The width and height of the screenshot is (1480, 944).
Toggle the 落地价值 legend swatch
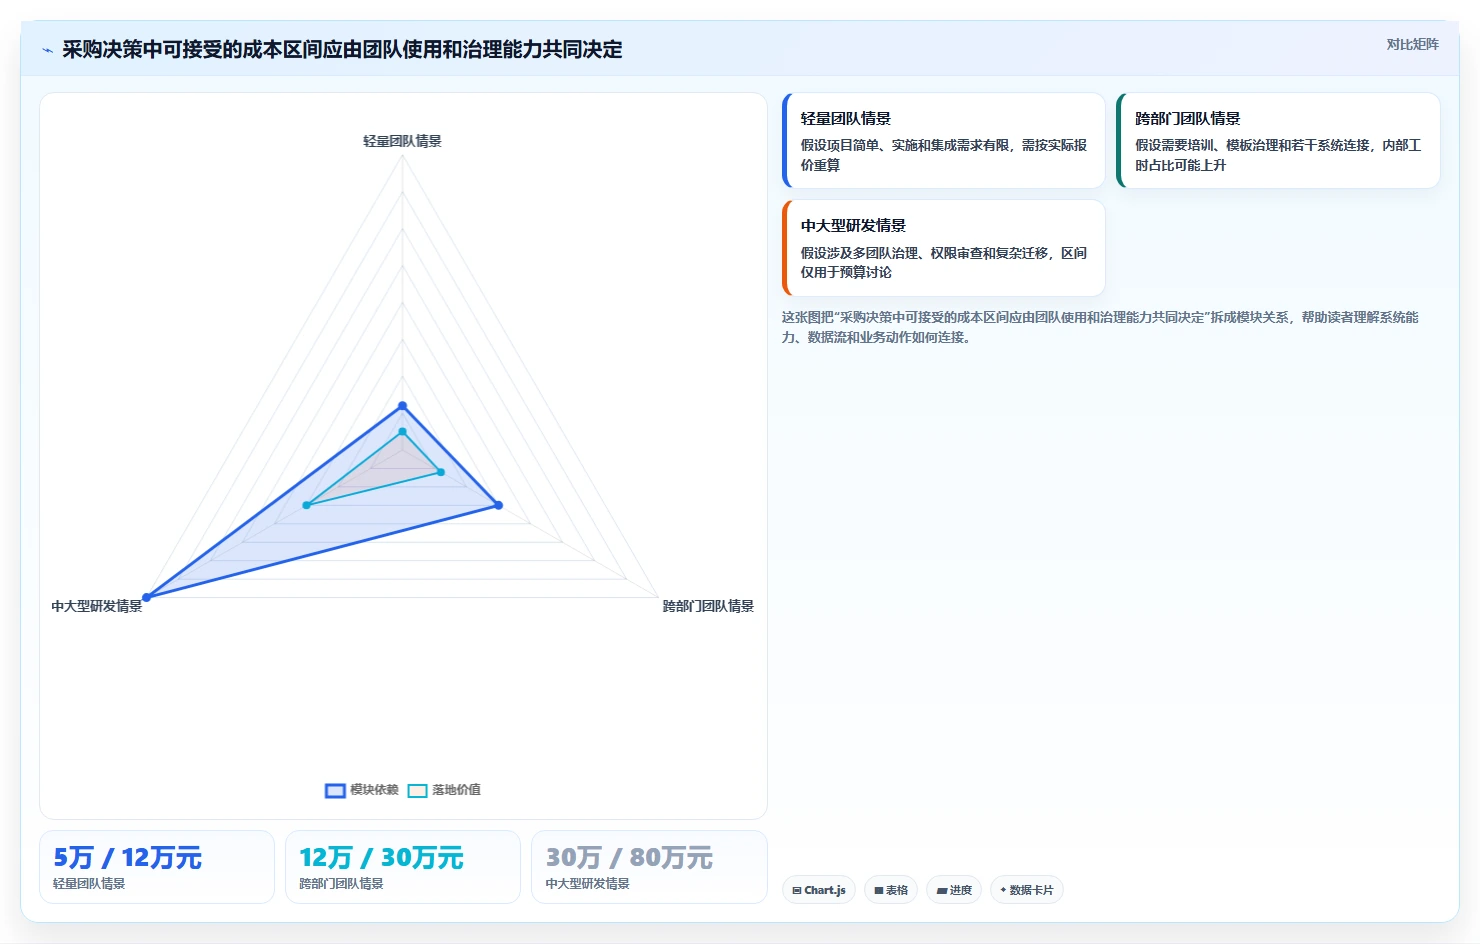(417, 790)
